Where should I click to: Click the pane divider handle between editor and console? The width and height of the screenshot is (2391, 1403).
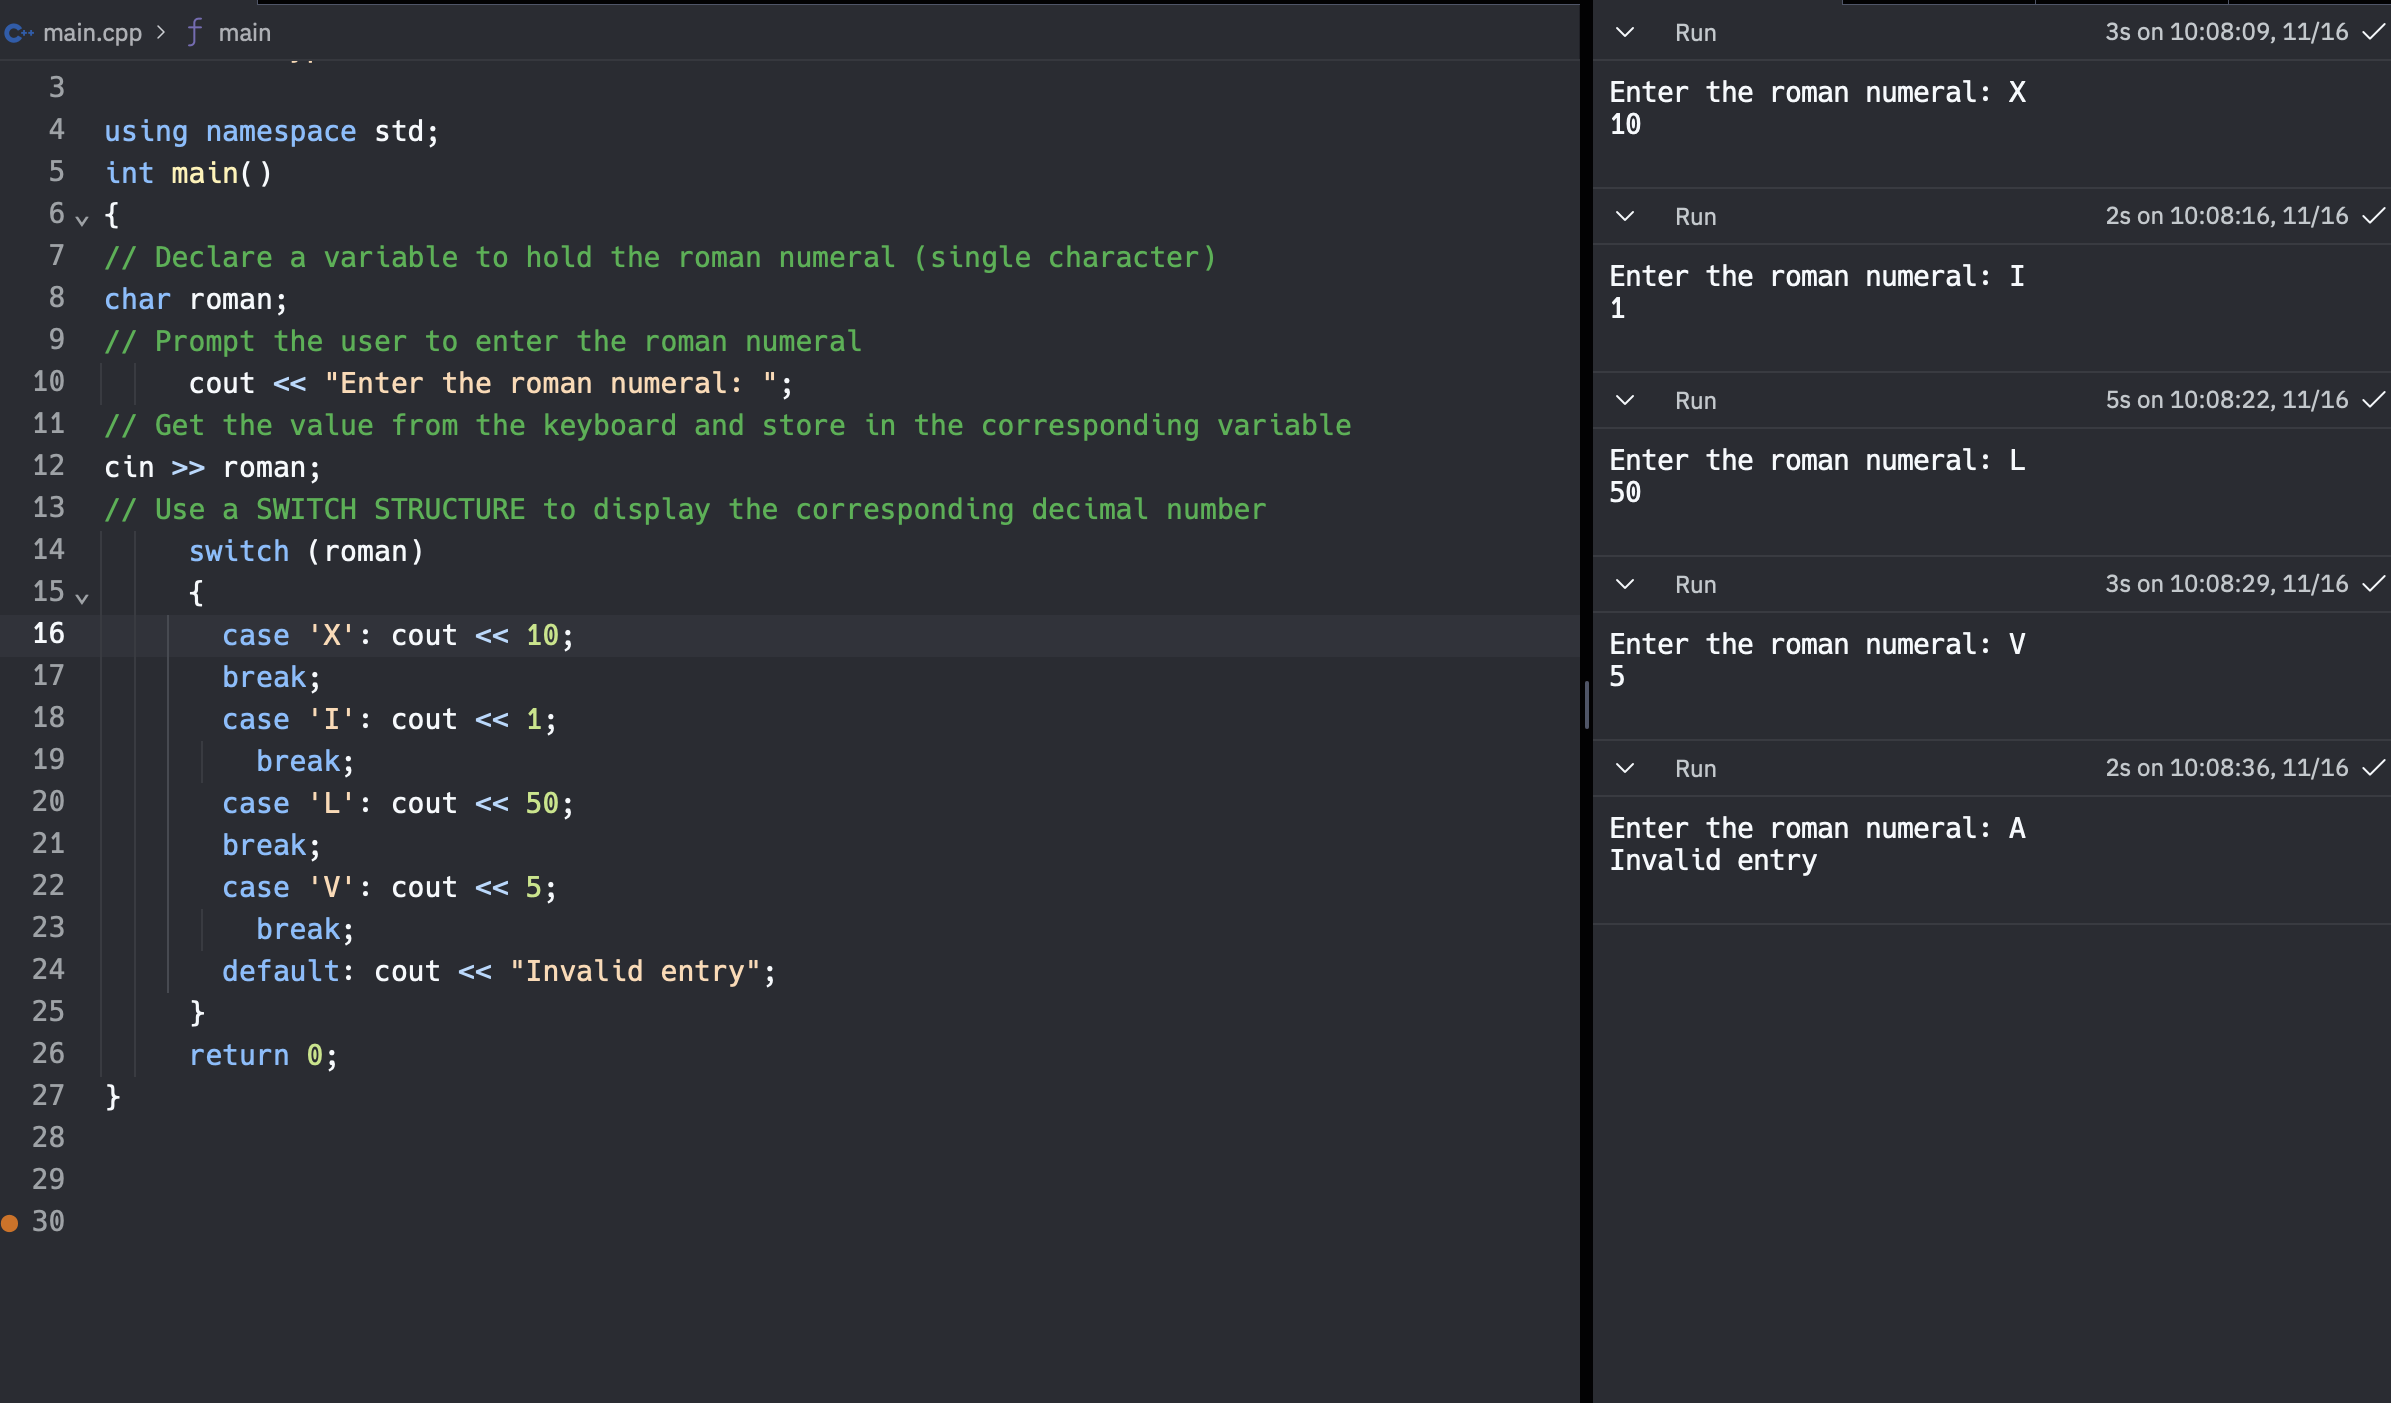(1587, 704)
